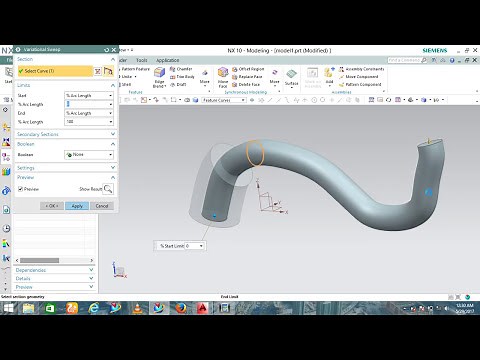480x360 pixels.
Task: Click the Sketch Section icon beside Select Curve
Action: (97, 71)
